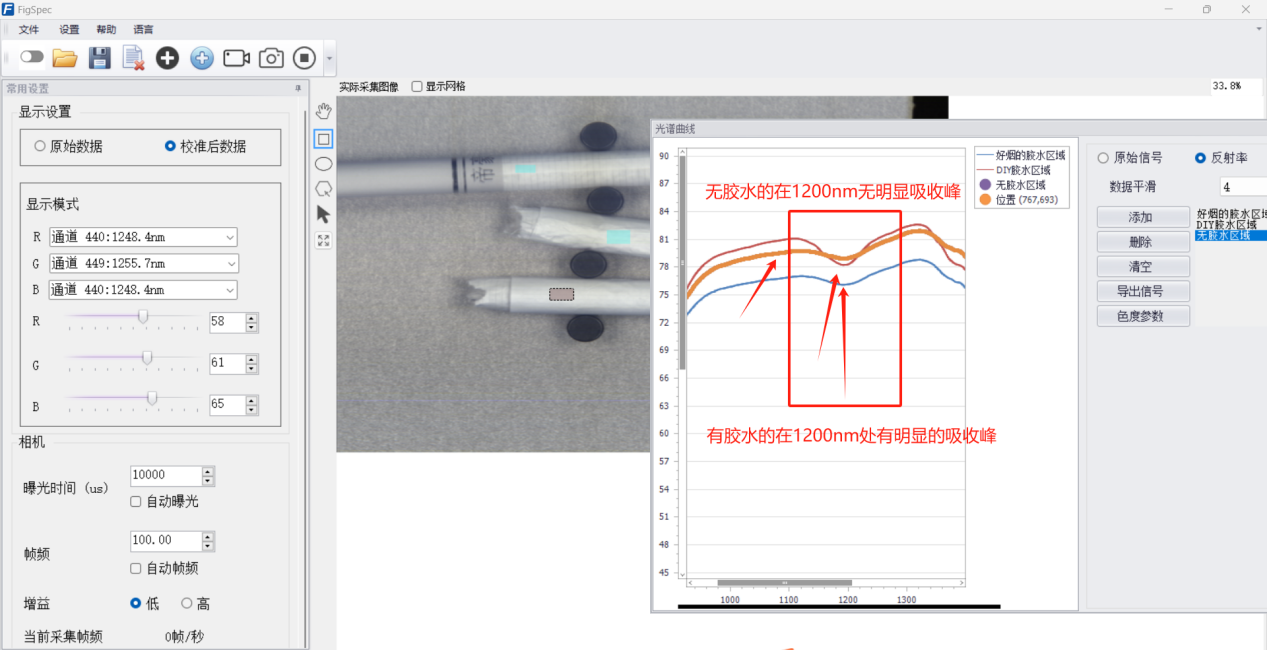
Task: Click the floppy disk save icon
Action: pos(99,58)
